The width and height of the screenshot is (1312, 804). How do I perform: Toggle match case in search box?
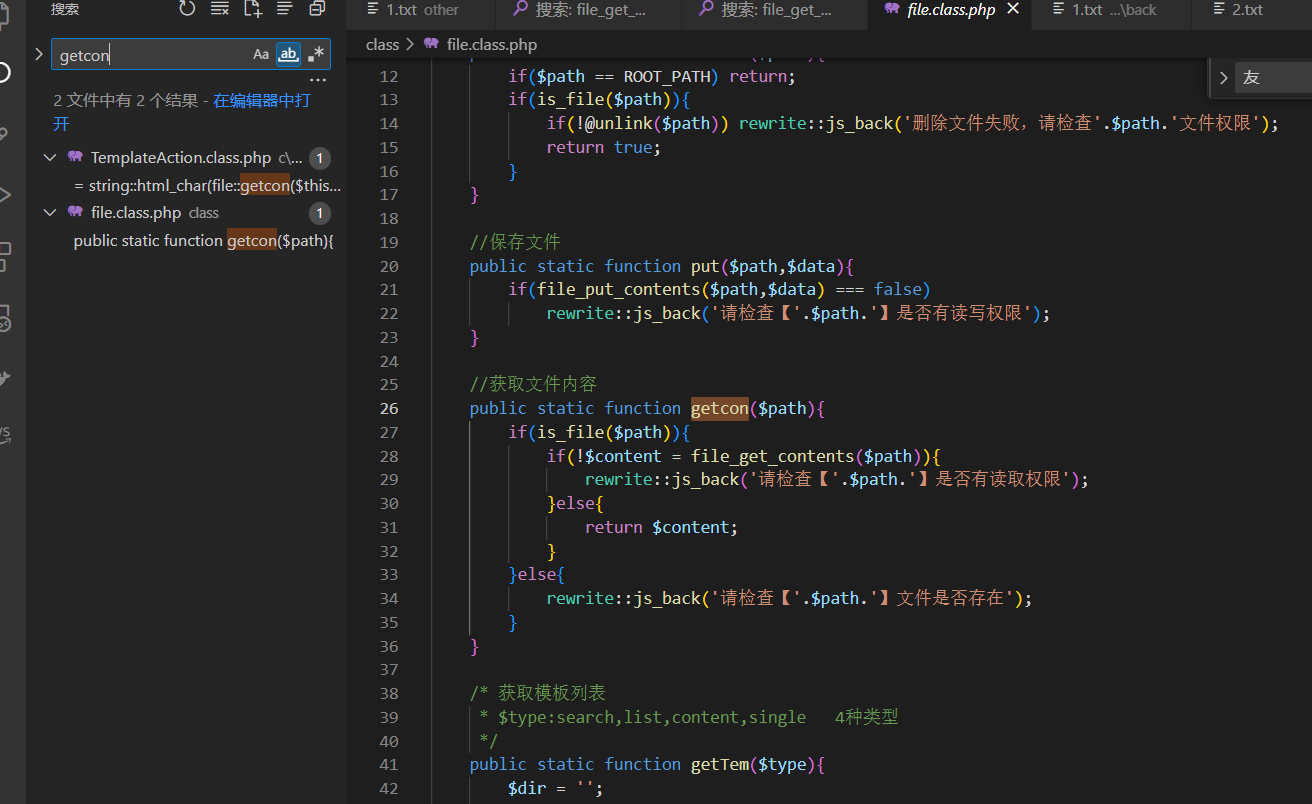[261, 55]
